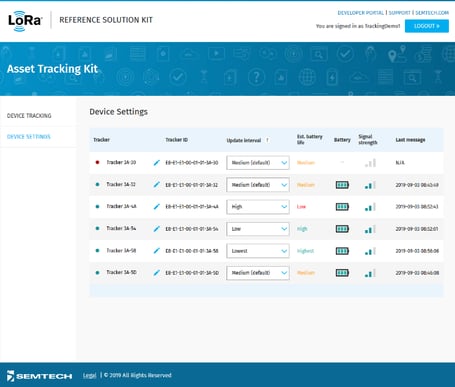The height and width of the screenshot is (387, 455).
Task: Open the Developer Portal link
Action: click(361, 13)
